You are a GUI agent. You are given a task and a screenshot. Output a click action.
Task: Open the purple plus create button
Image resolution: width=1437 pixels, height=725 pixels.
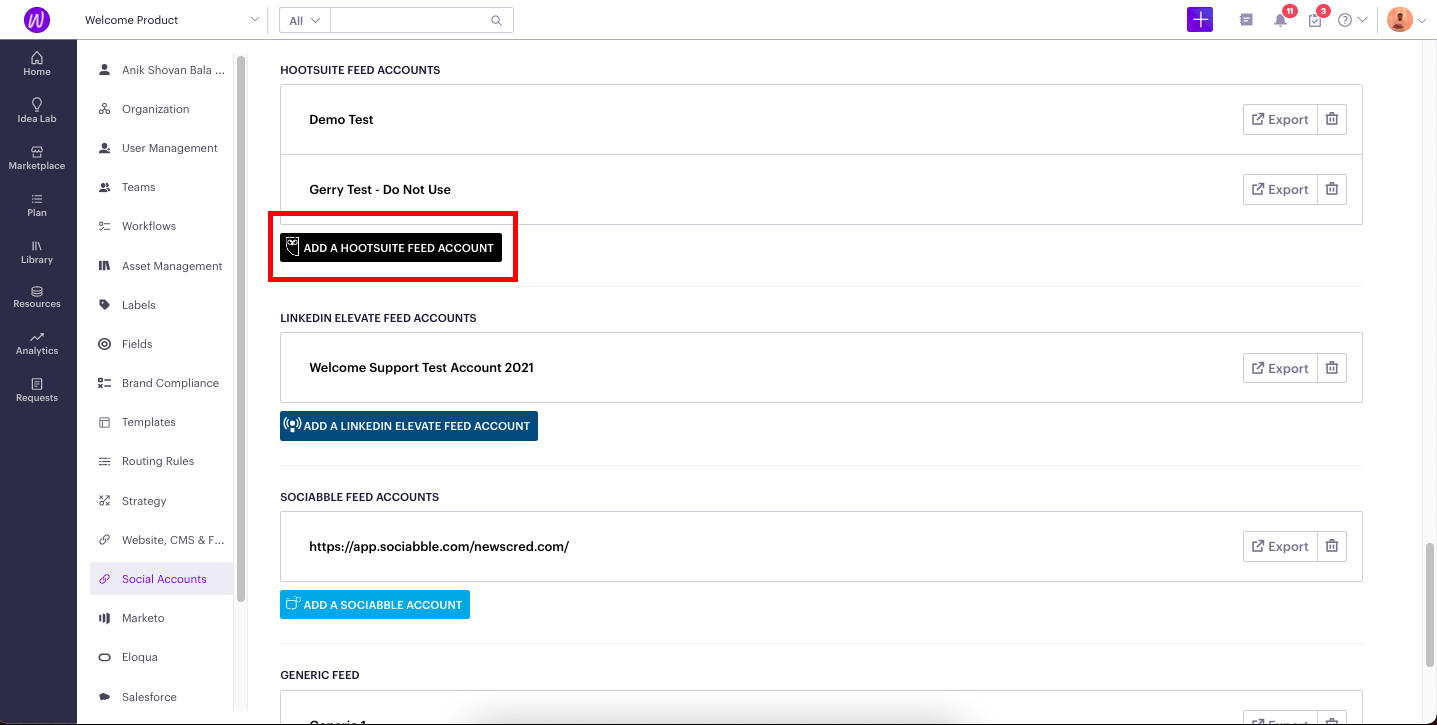pyautogui.click(x=1200, y=20)
